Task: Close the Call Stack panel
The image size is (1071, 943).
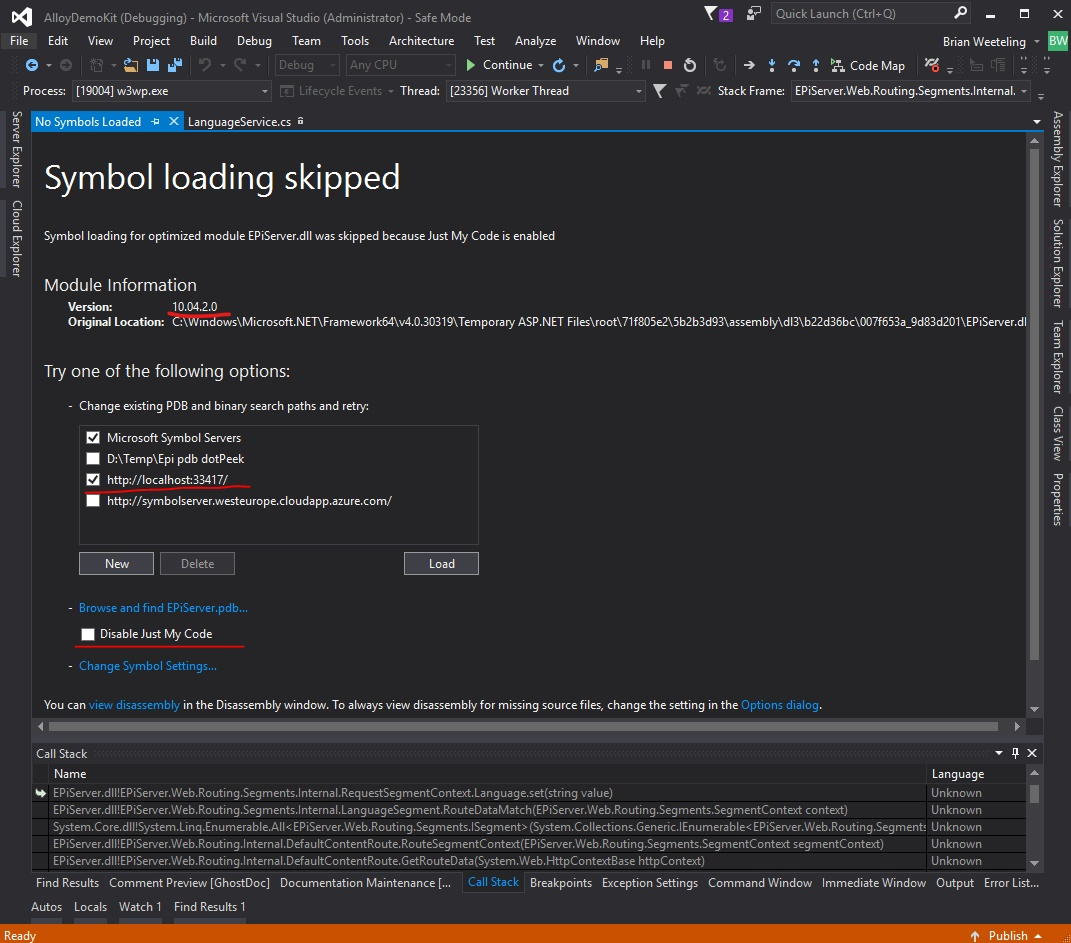Action: (x=1032, y=752)
